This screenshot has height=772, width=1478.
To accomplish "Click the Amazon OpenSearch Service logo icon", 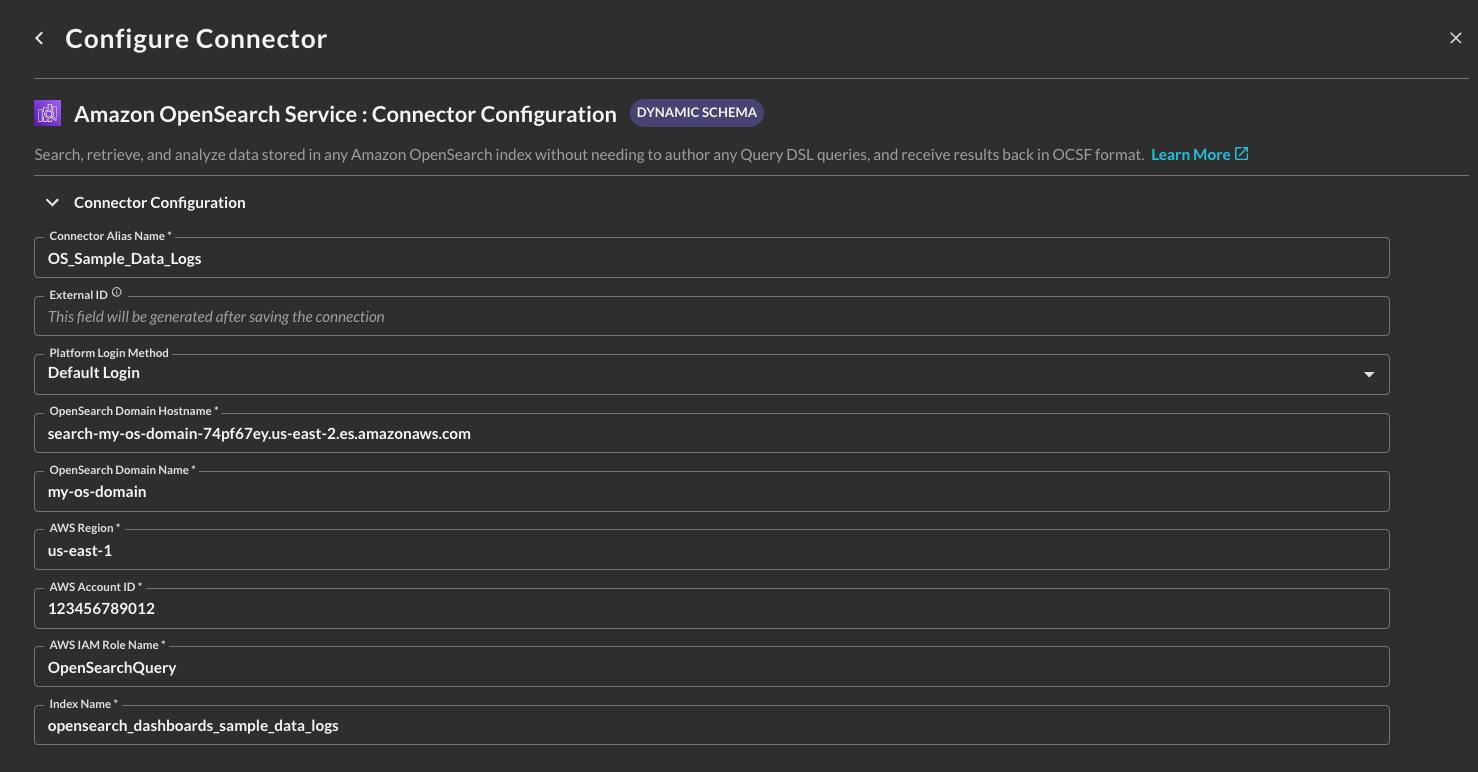I will (x=47, y=113).
